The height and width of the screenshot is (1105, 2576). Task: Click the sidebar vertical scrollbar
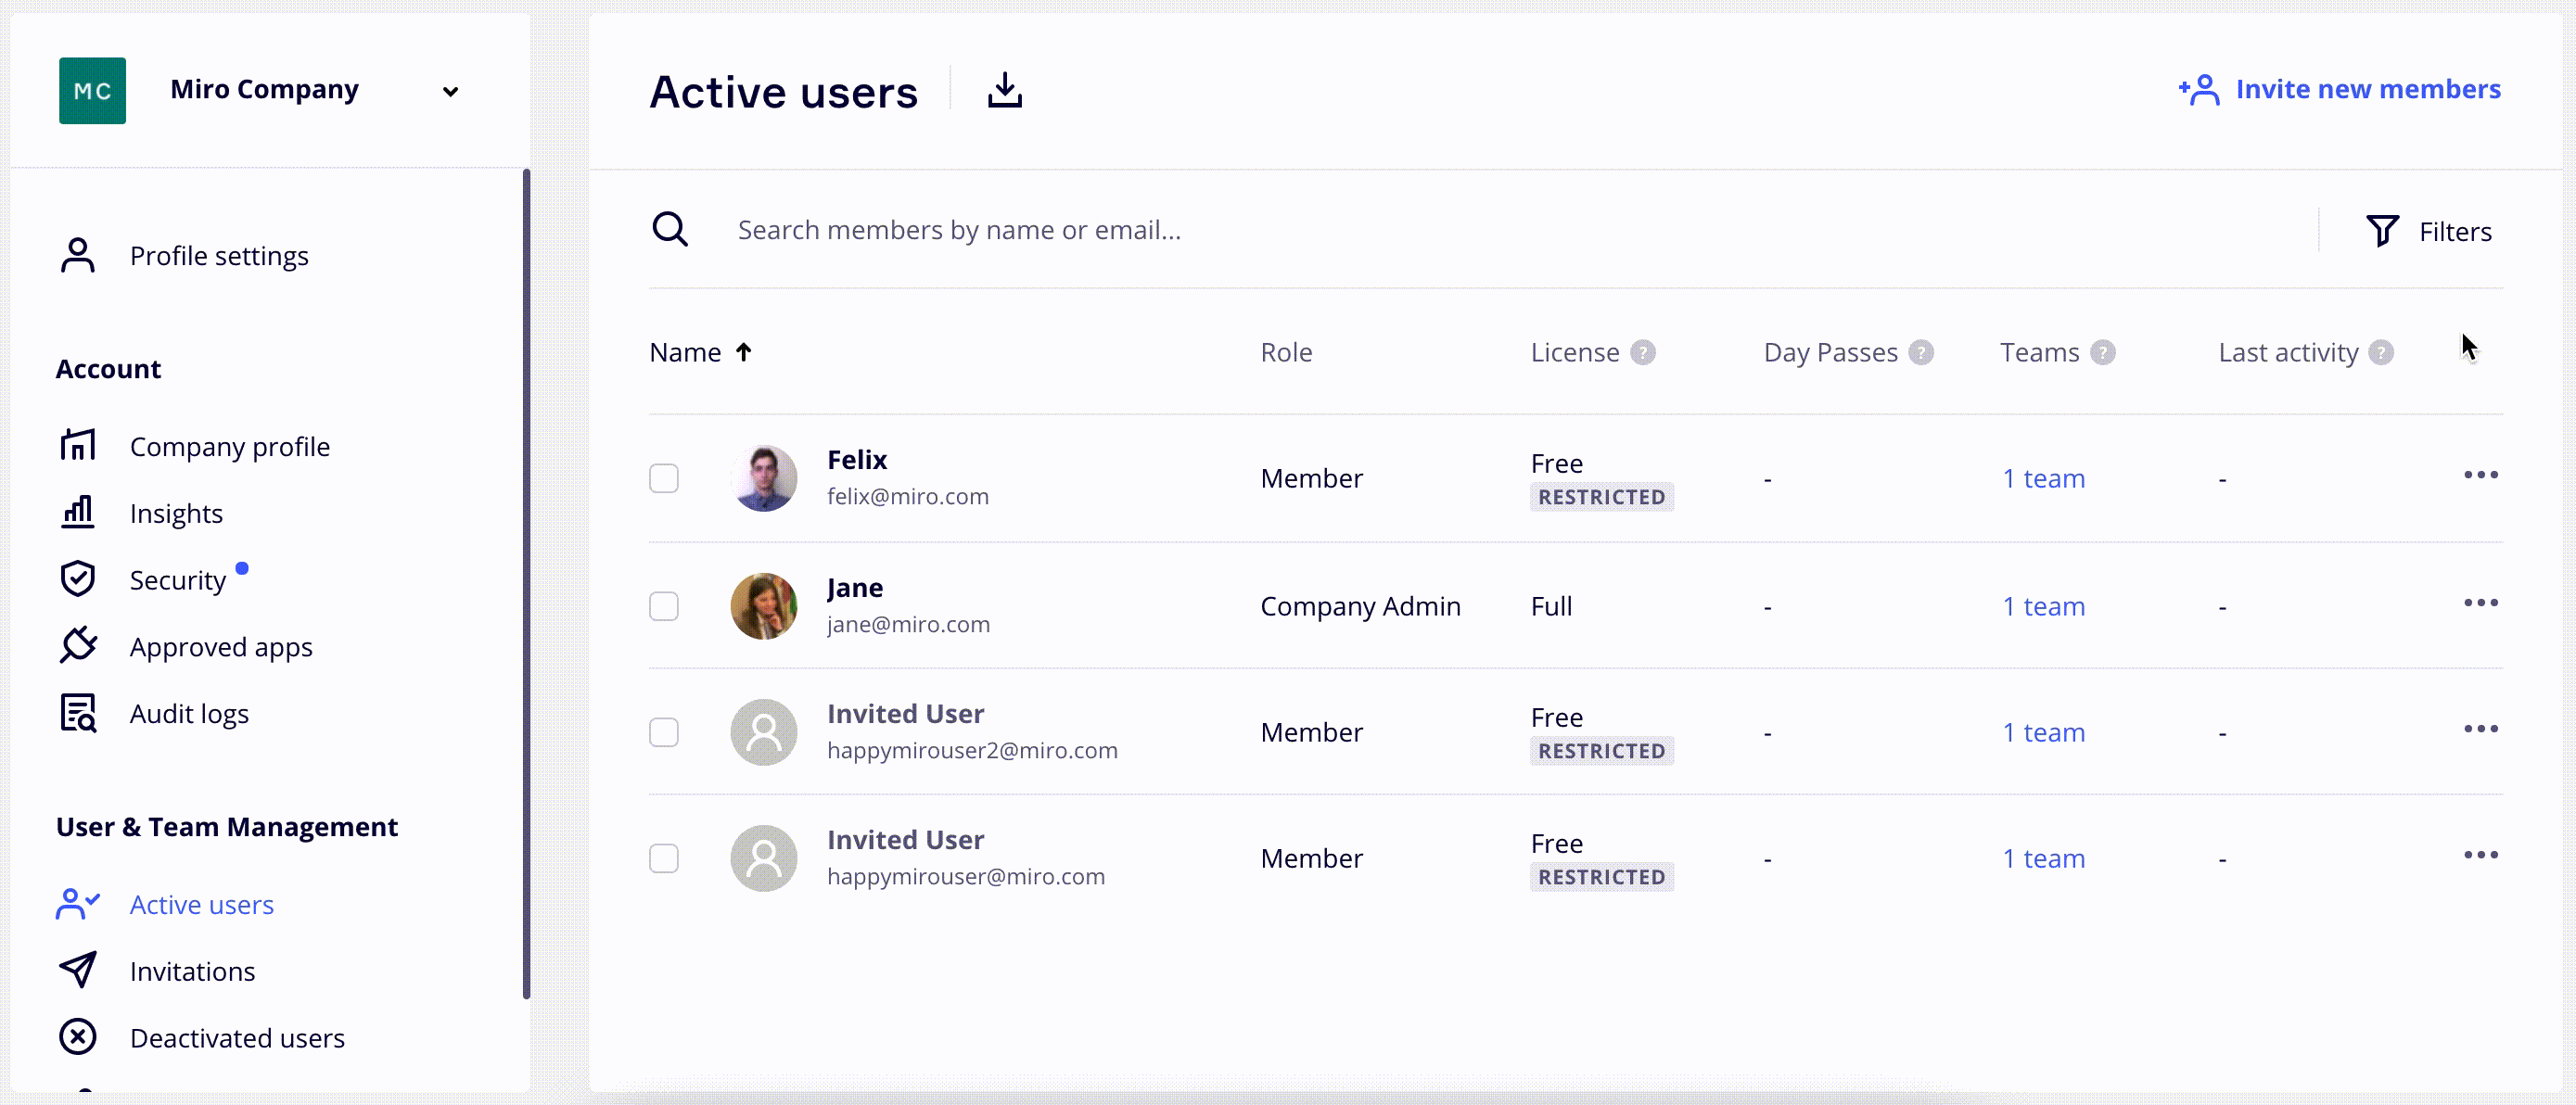(526, 584)
